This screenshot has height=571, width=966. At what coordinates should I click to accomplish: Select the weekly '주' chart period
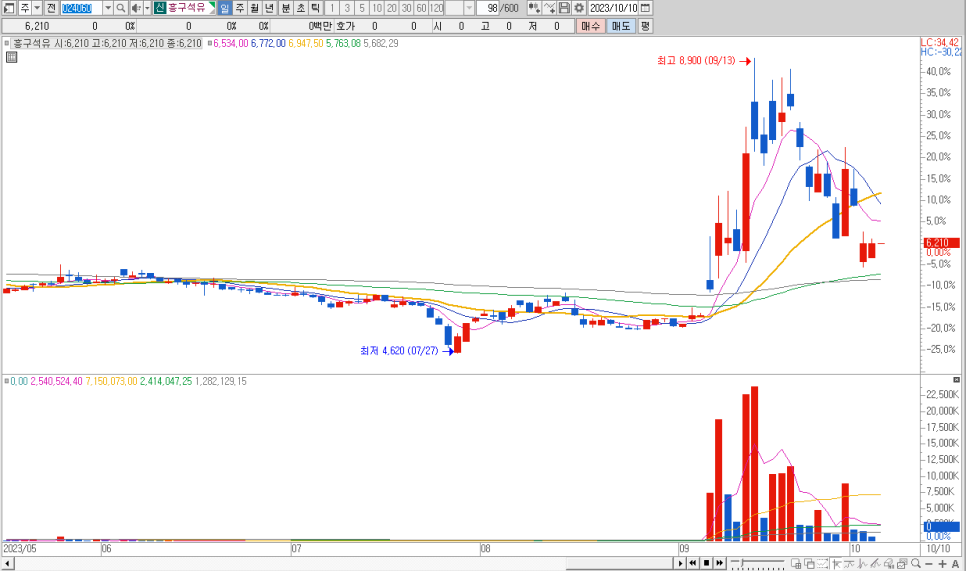240,8
